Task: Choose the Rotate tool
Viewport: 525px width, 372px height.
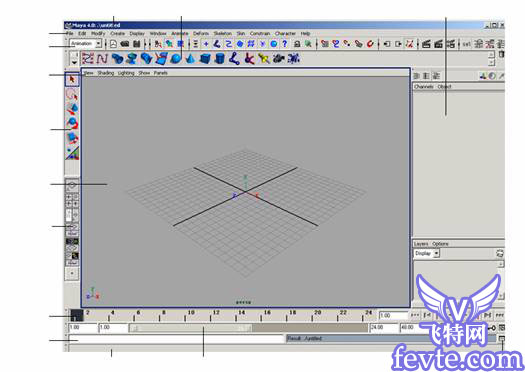Action: coord(72,123)
